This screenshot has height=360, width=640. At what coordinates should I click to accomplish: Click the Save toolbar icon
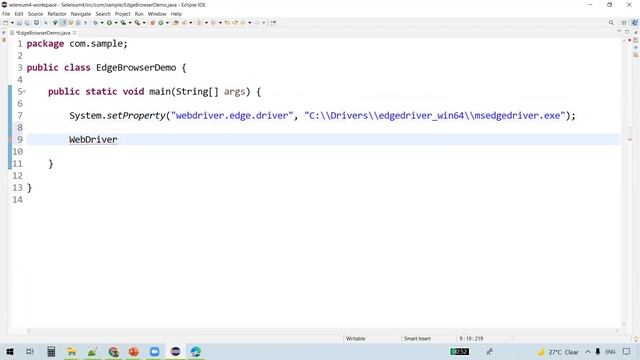pyautogui.click(x=19, y=23)
